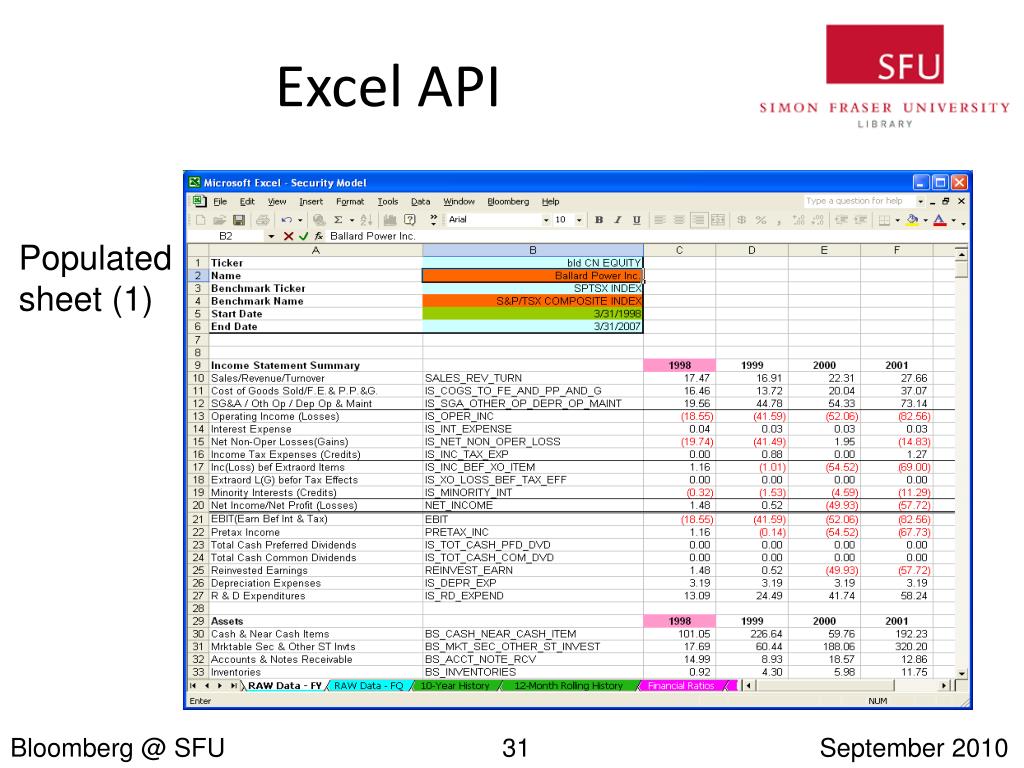Select the S&P/TSX COMPOSITE INDEX cell
The width and height of the screenshot is (1024, 768).
point(533,301)
